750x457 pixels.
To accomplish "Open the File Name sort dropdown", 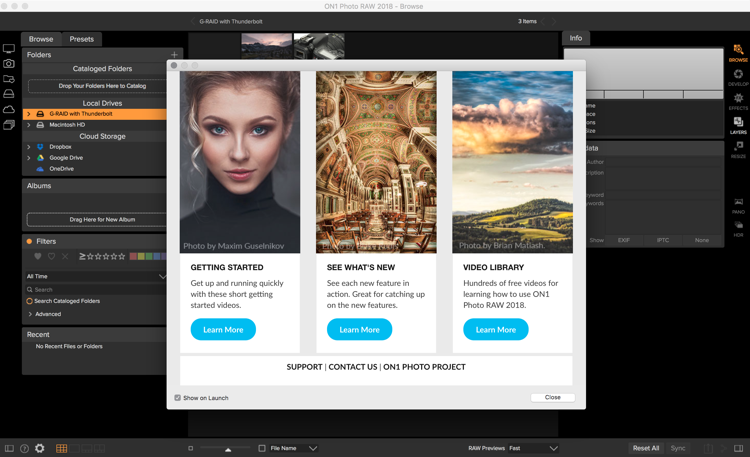I will click(294, 448).
